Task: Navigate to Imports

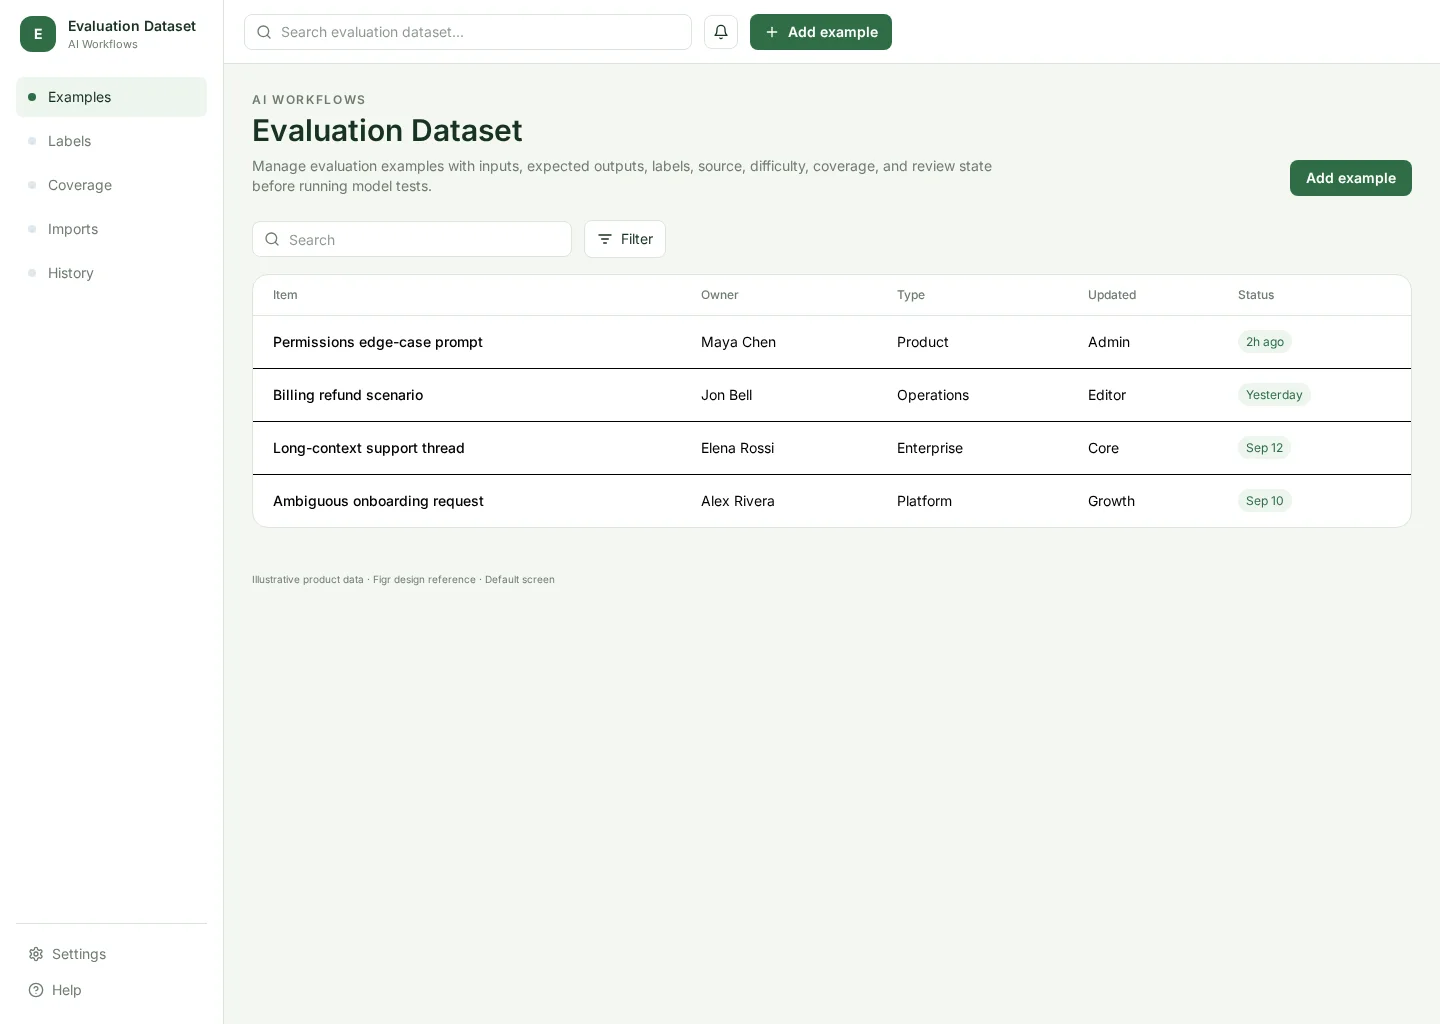Action: pos(111,229)
